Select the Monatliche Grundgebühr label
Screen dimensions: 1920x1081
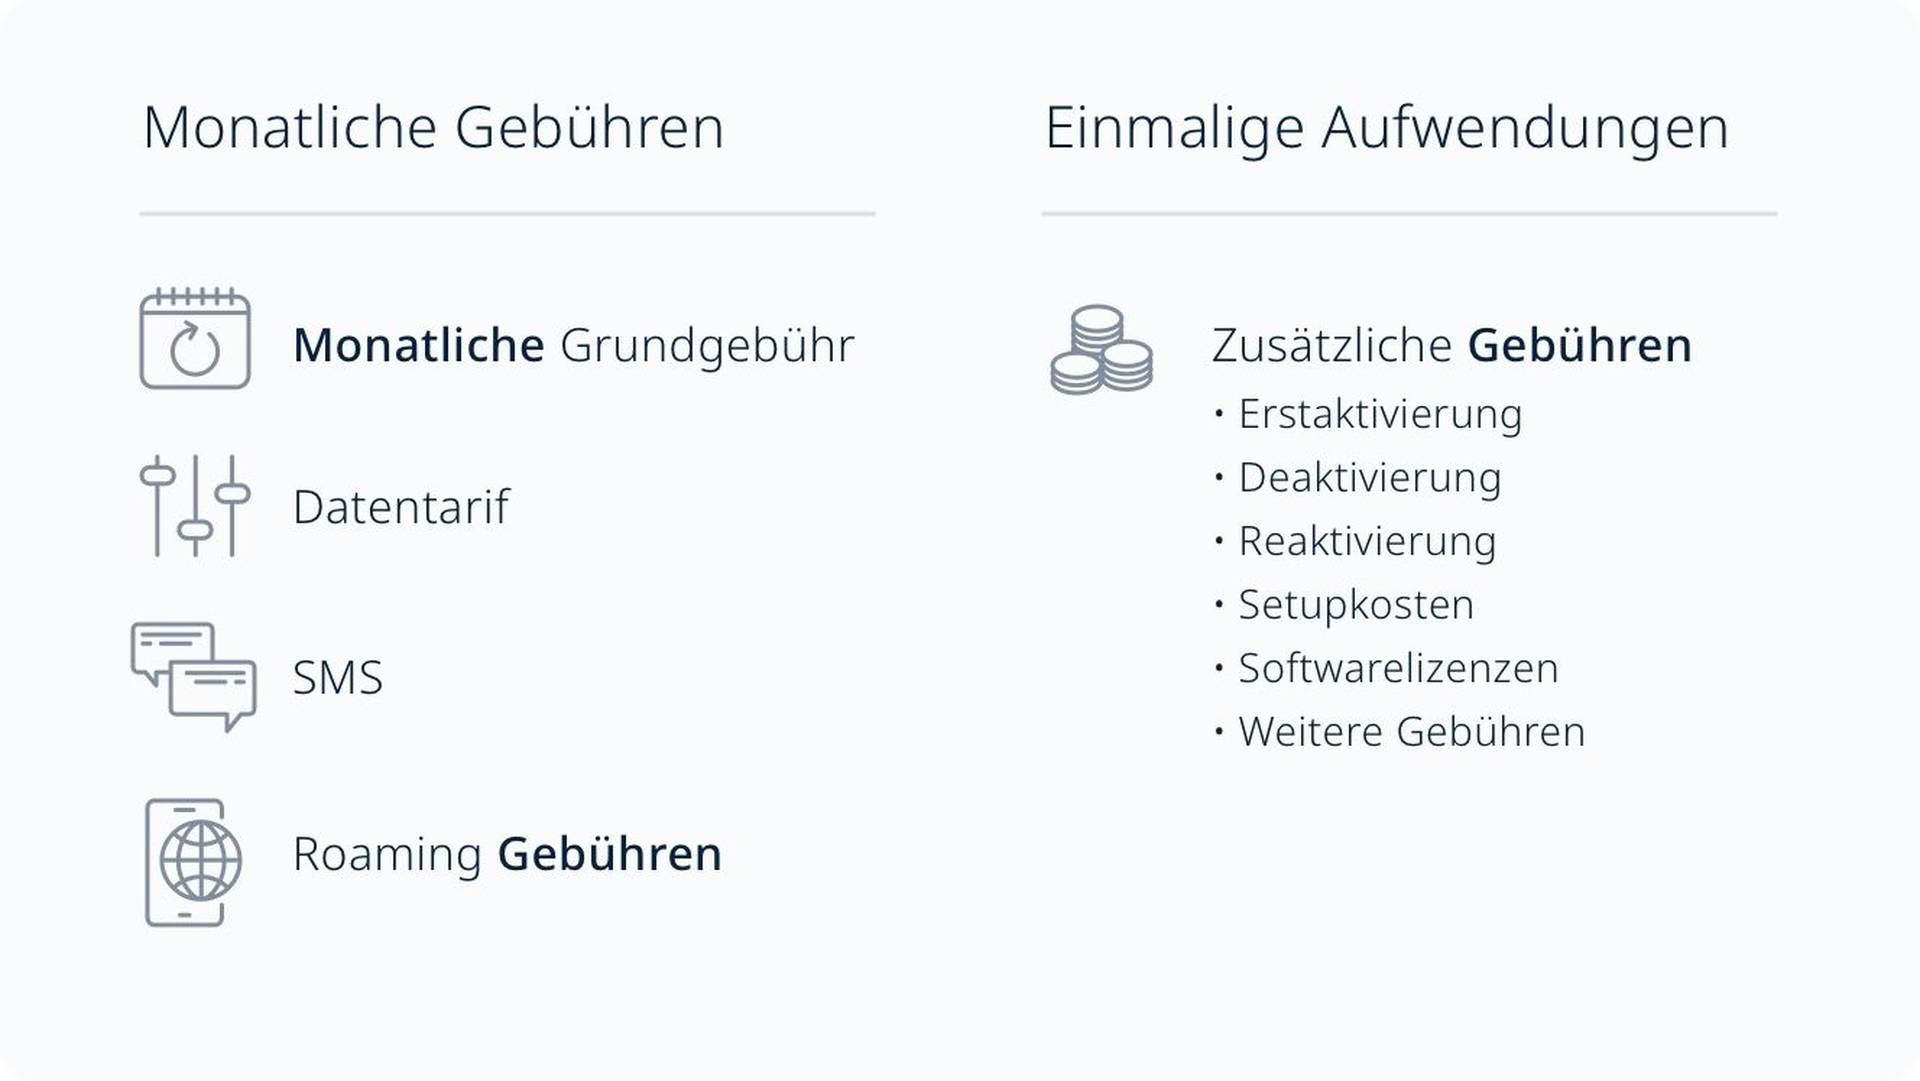click(x=574, y=345)
